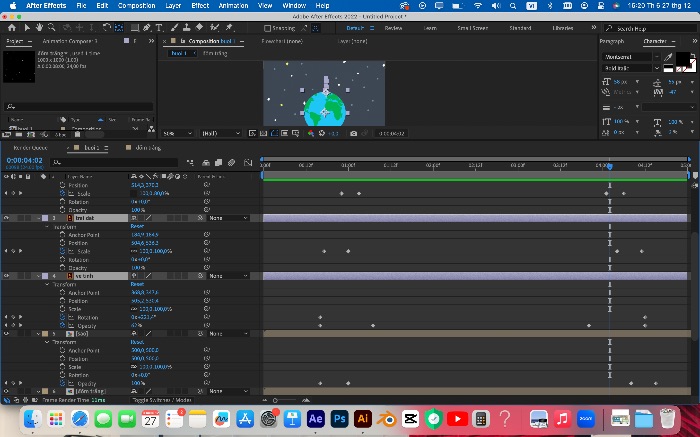The width and height of the screenshot is (700, 437).
Task: Click the Hide Shy Layers timeline icon
Action: [206, 163]
